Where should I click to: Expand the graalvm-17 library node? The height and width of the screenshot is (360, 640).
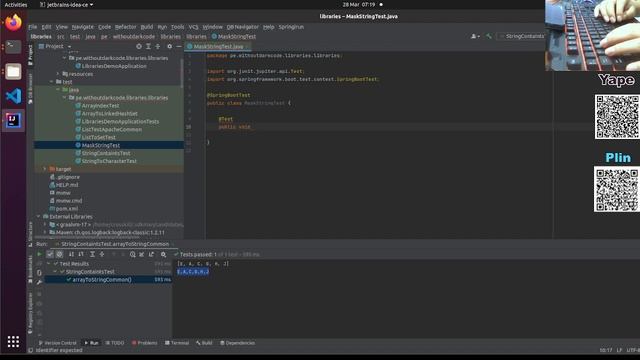(45, 224)
